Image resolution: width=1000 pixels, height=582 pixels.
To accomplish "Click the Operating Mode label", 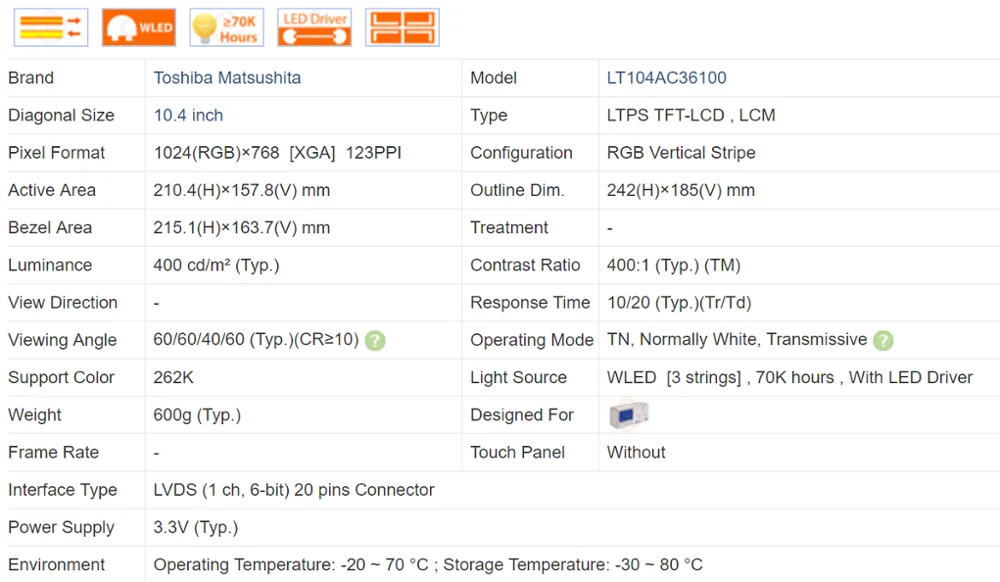I will (533, 340).
